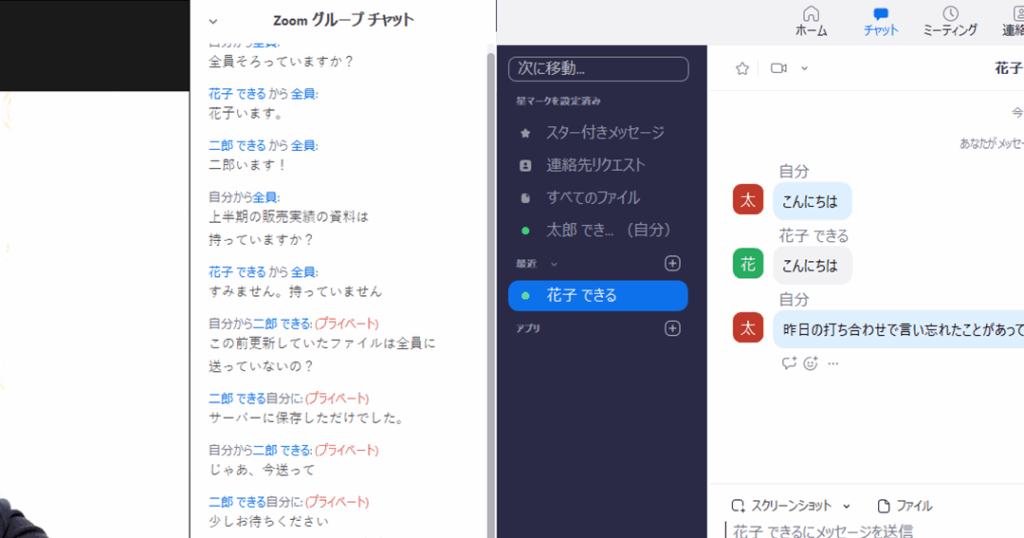Reply to the 昨日の打ち合わせ message
Image resolution: width=1024 pixels, height=538 pixels.
point(789,363)
